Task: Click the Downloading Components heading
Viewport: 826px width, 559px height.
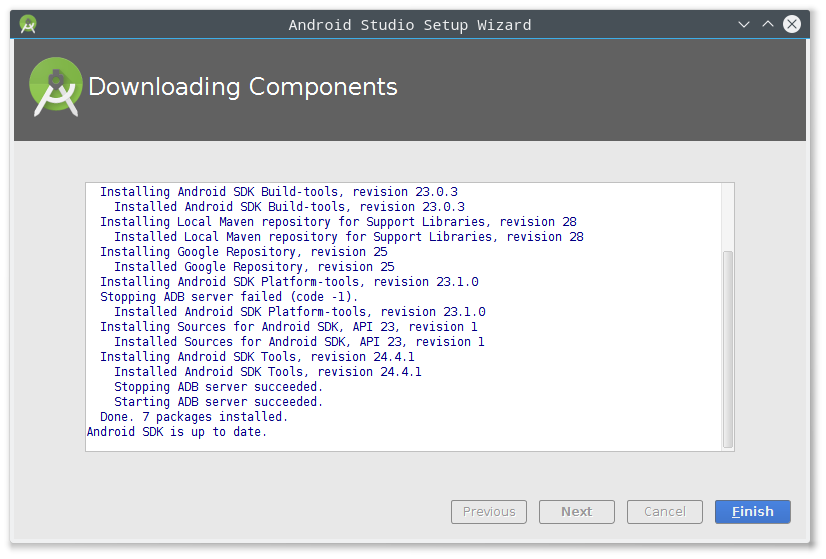Action: [x=242, y=86]
